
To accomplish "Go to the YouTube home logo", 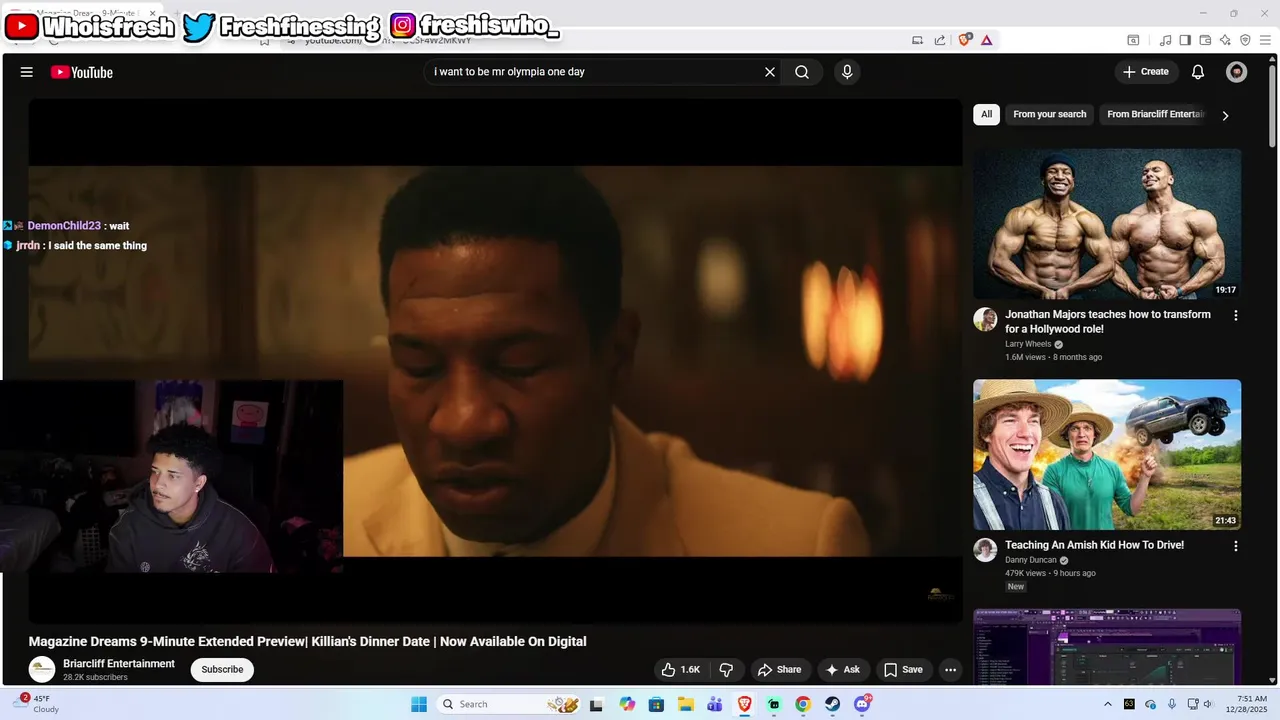I will 82,72.
